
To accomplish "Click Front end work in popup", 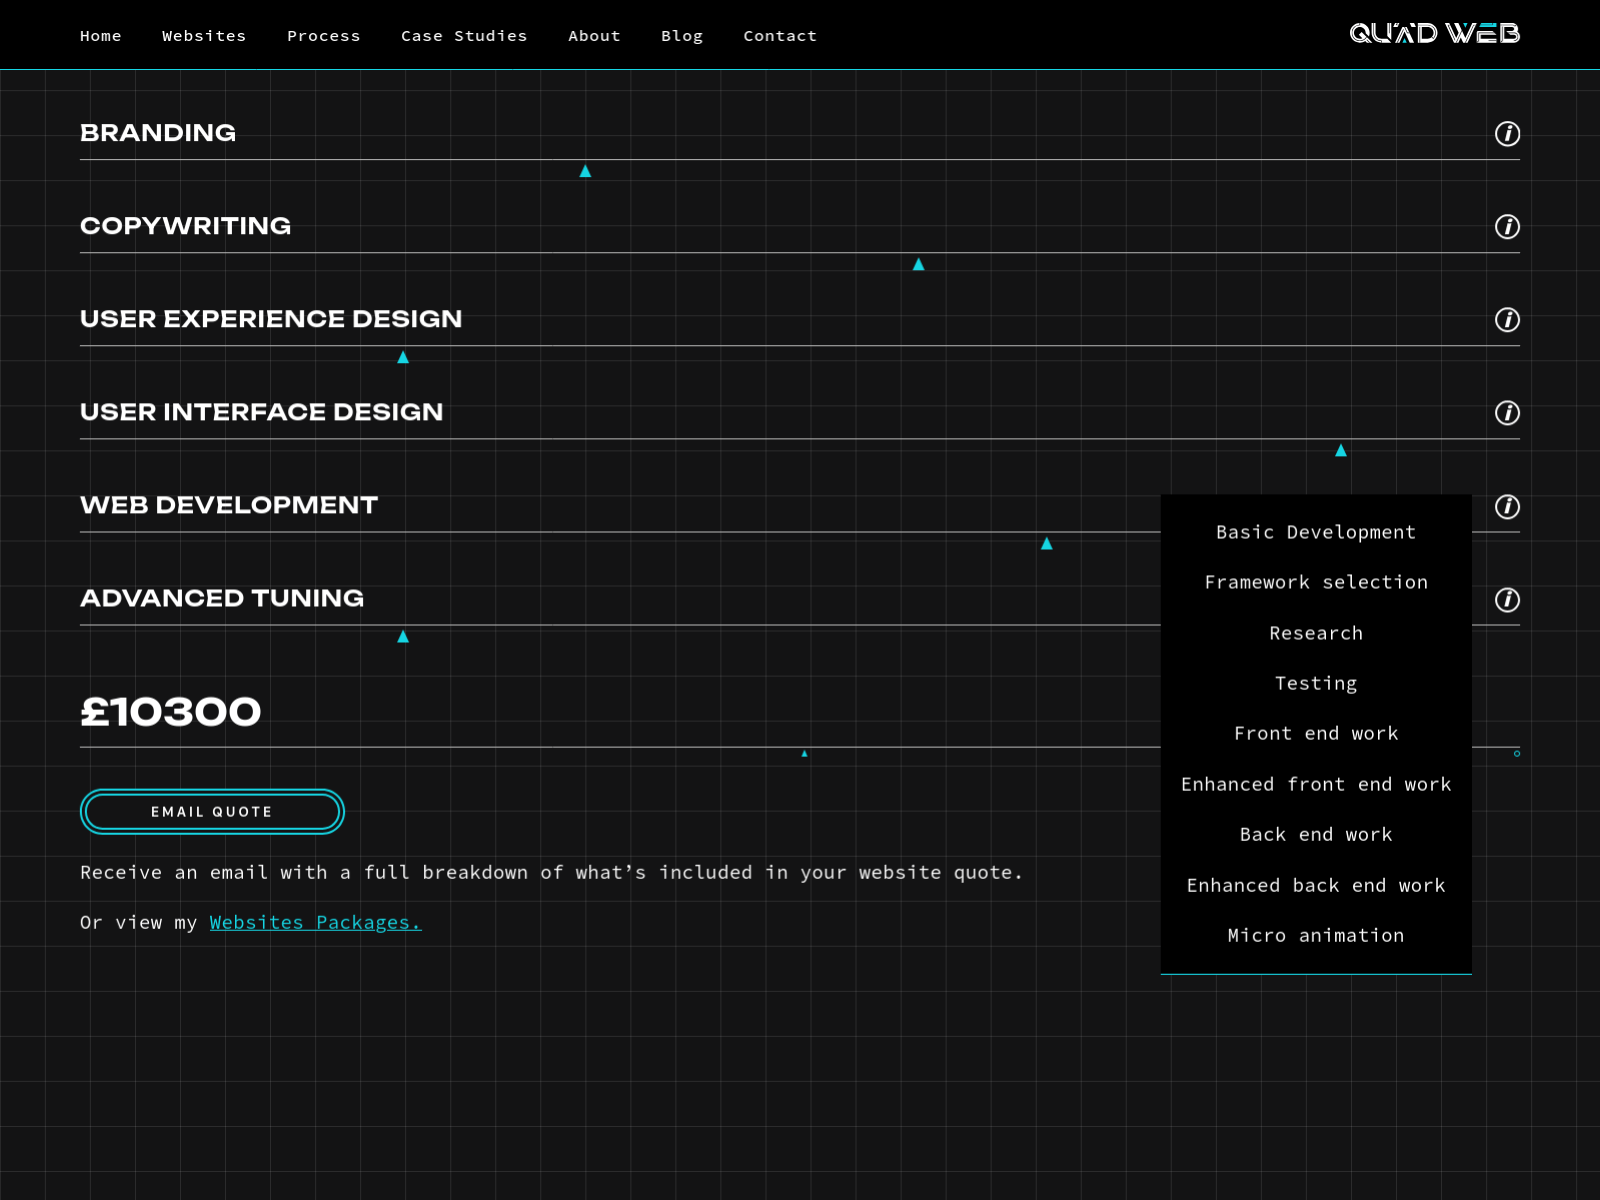I will tap(1316, 734).
